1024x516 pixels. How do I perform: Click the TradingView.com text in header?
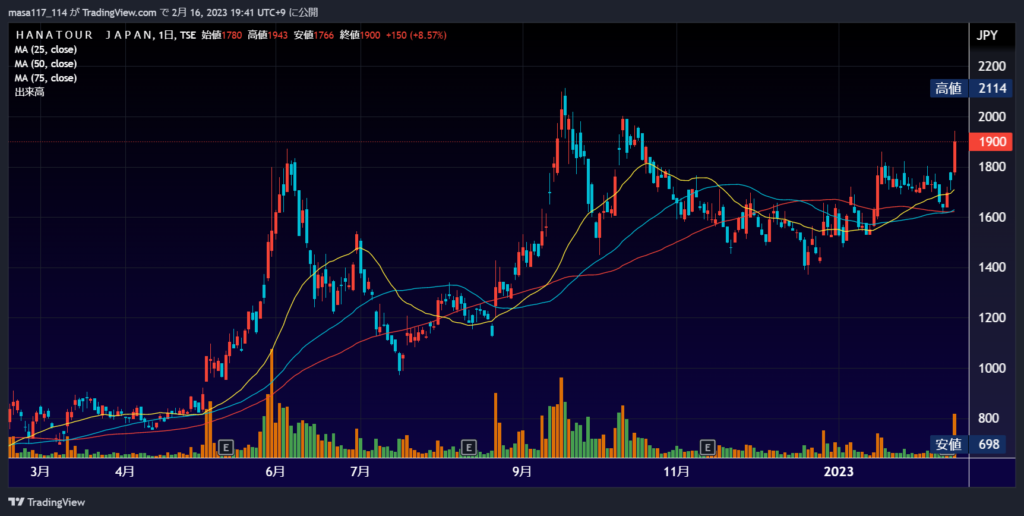click(x=120, y=12)
